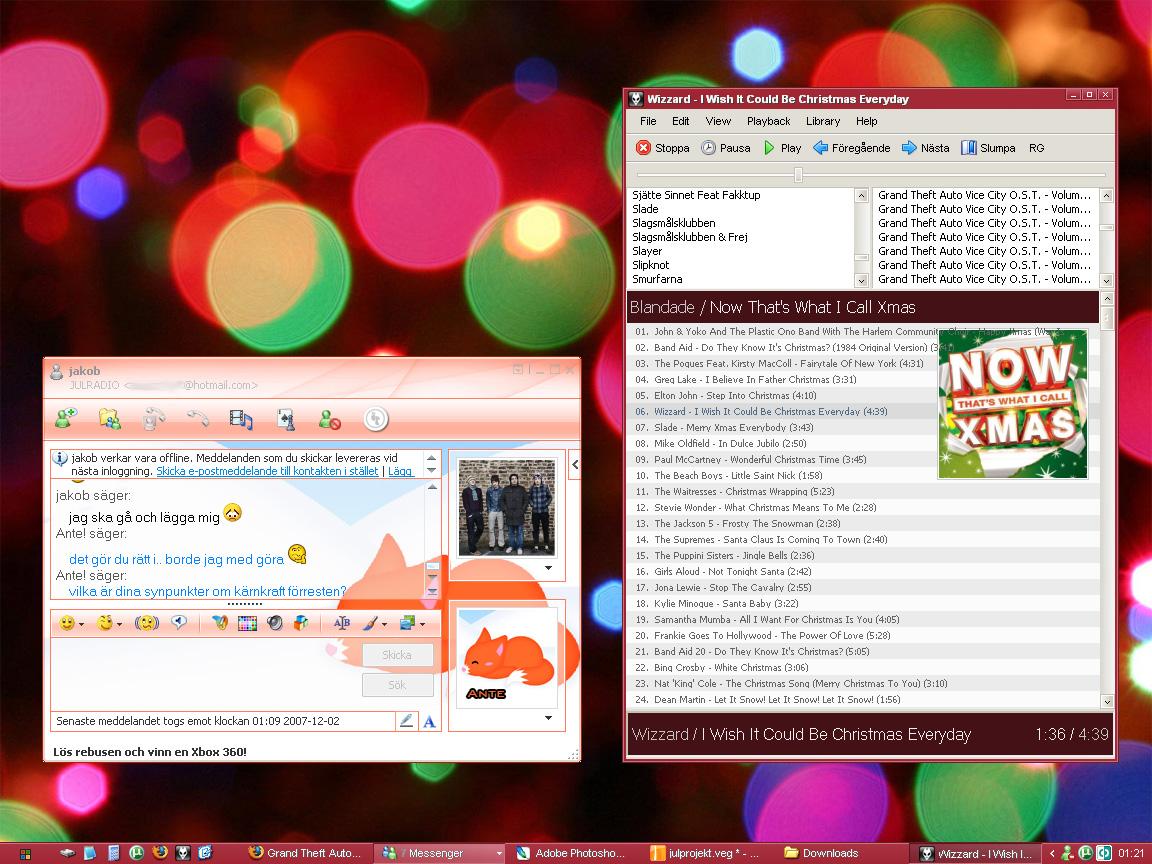Viewport: 1152px width, 864px height.
Task: Click artist list scroll down arrow
Action: tap(862, 281)
